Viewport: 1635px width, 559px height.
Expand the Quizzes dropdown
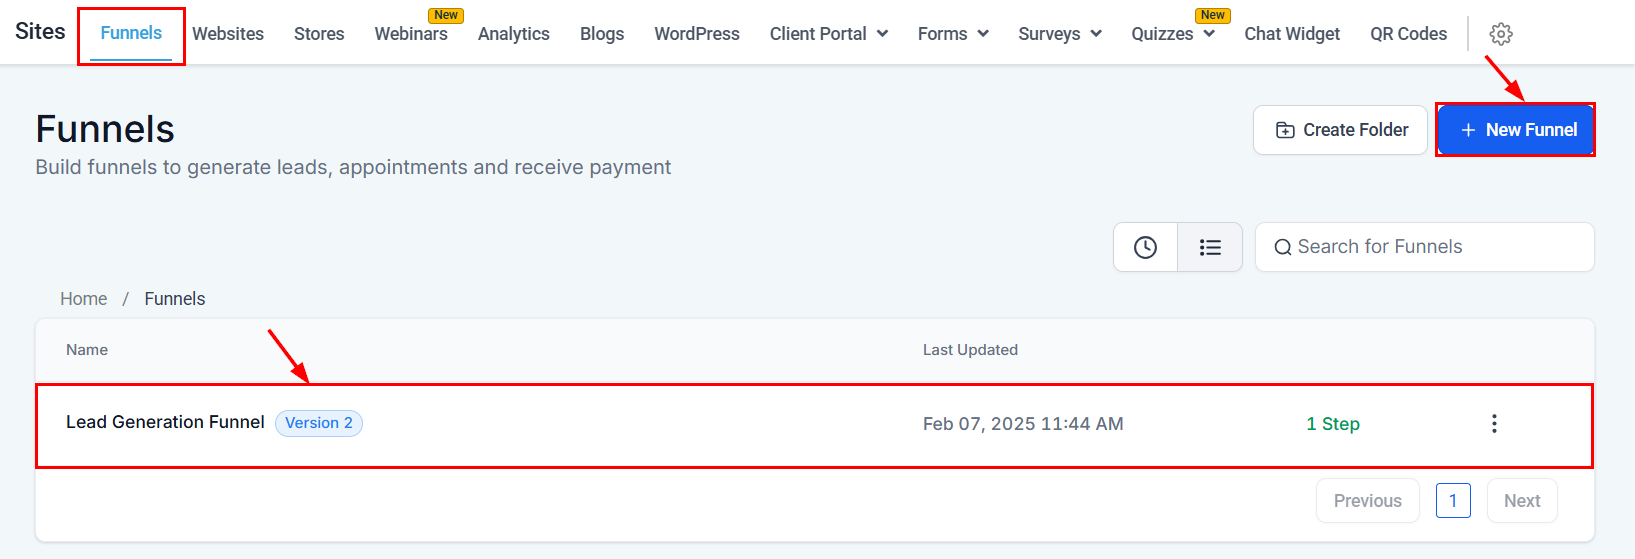click(x=1172, y=34)
